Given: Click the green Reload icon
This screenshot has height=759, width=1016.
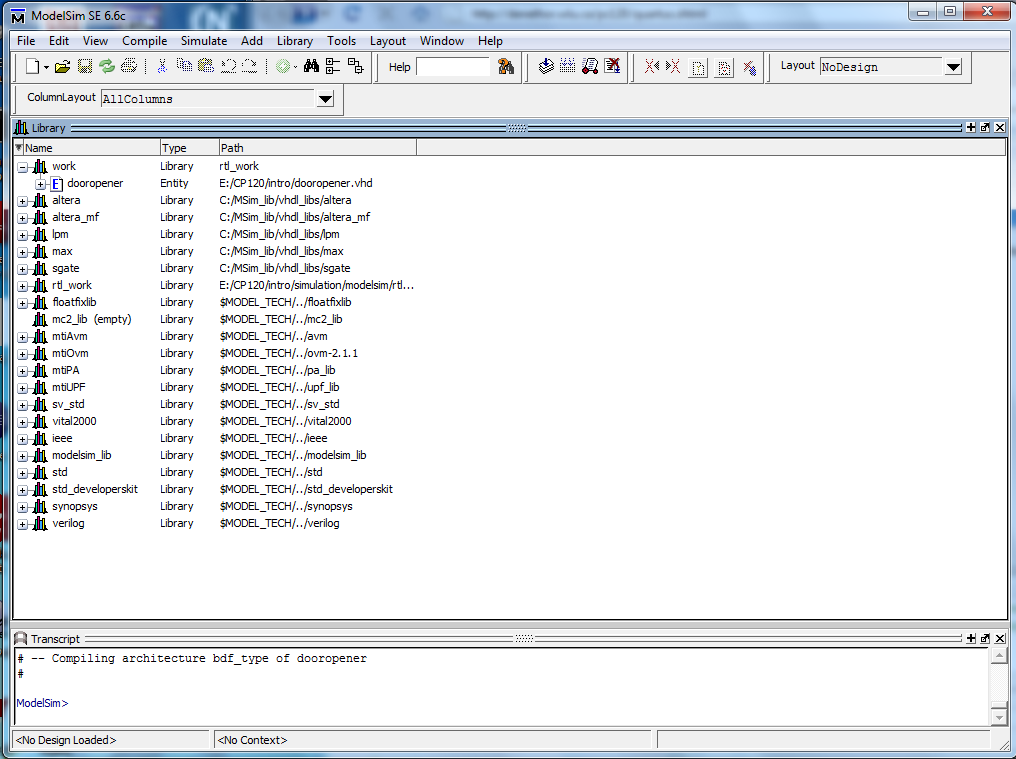Looking at the screenshot, I should pos(107,66).
